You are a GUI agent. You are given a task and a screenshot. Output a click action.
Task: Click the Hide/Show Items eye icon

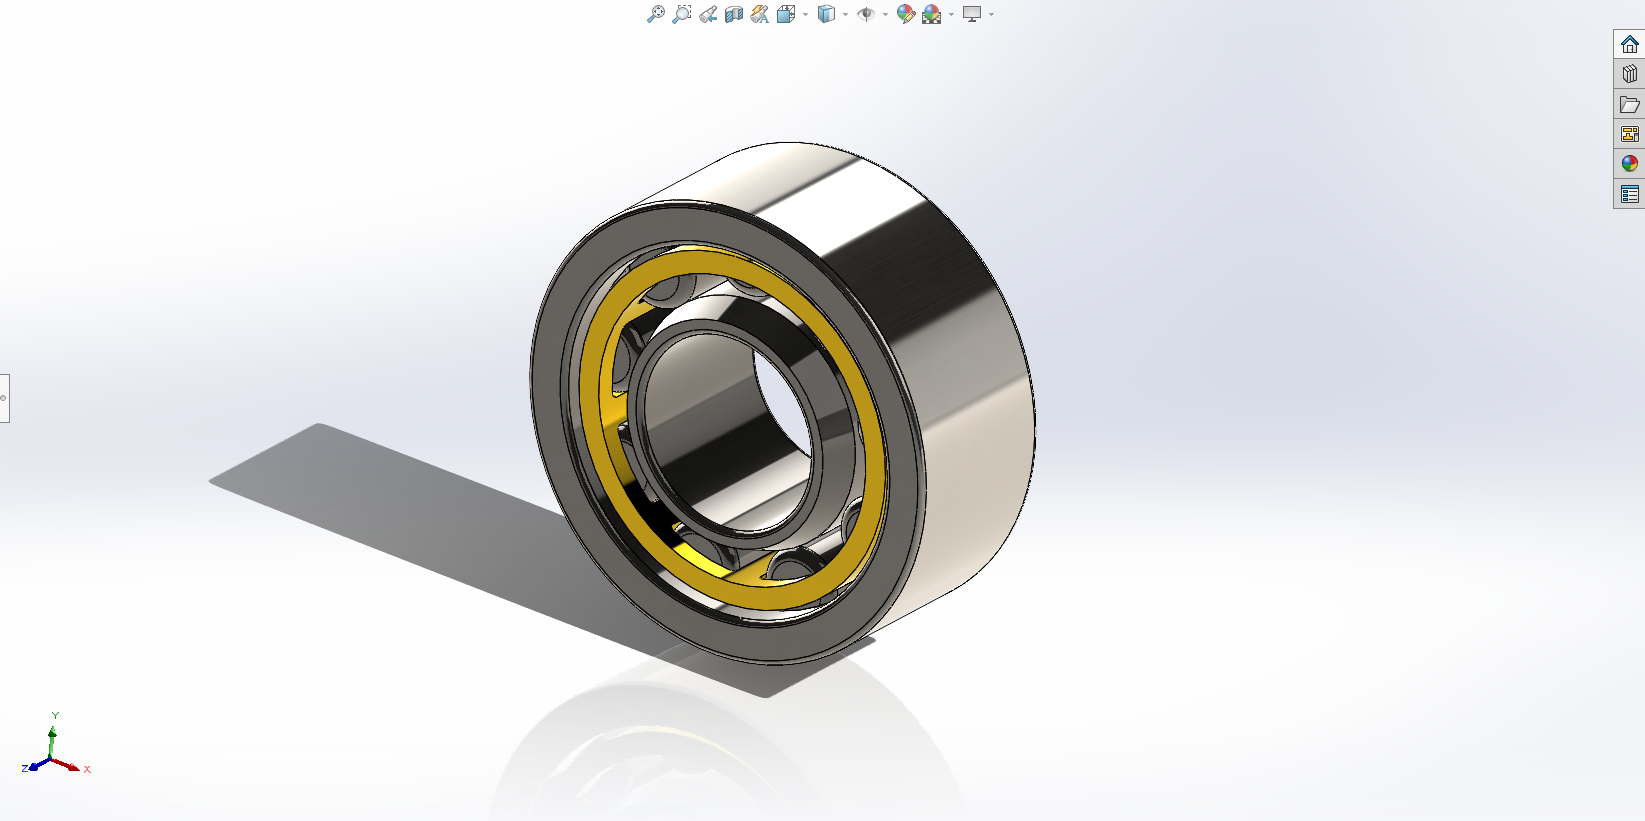[866, 14]
